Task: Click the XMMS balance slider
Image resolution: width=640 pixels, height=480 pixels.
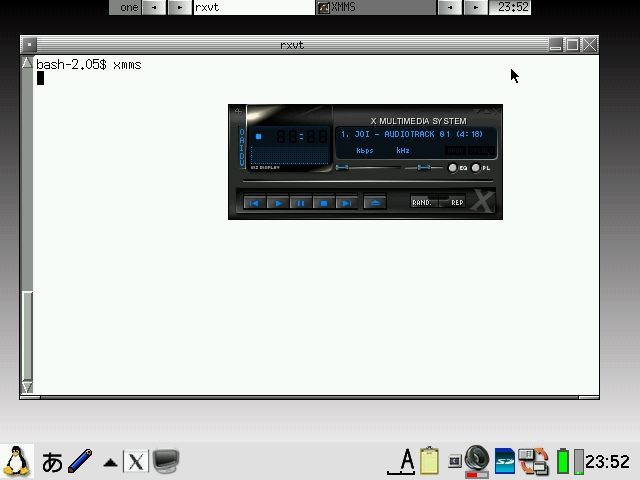Action: point(425,168)
